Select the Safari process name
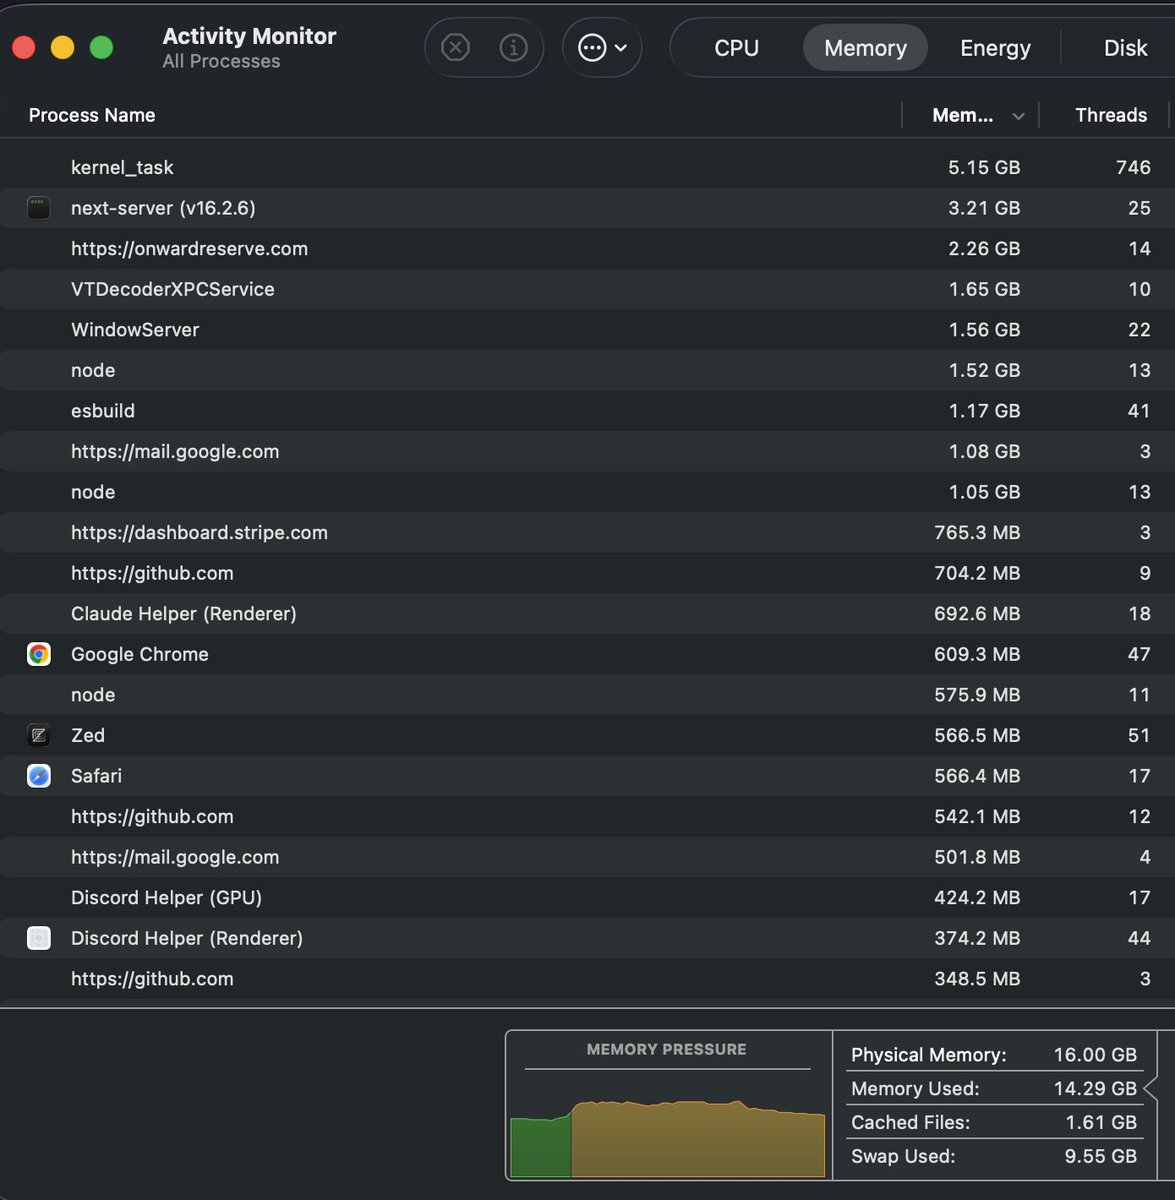Screen dimensions: 1175x1200 coord(96,776)
